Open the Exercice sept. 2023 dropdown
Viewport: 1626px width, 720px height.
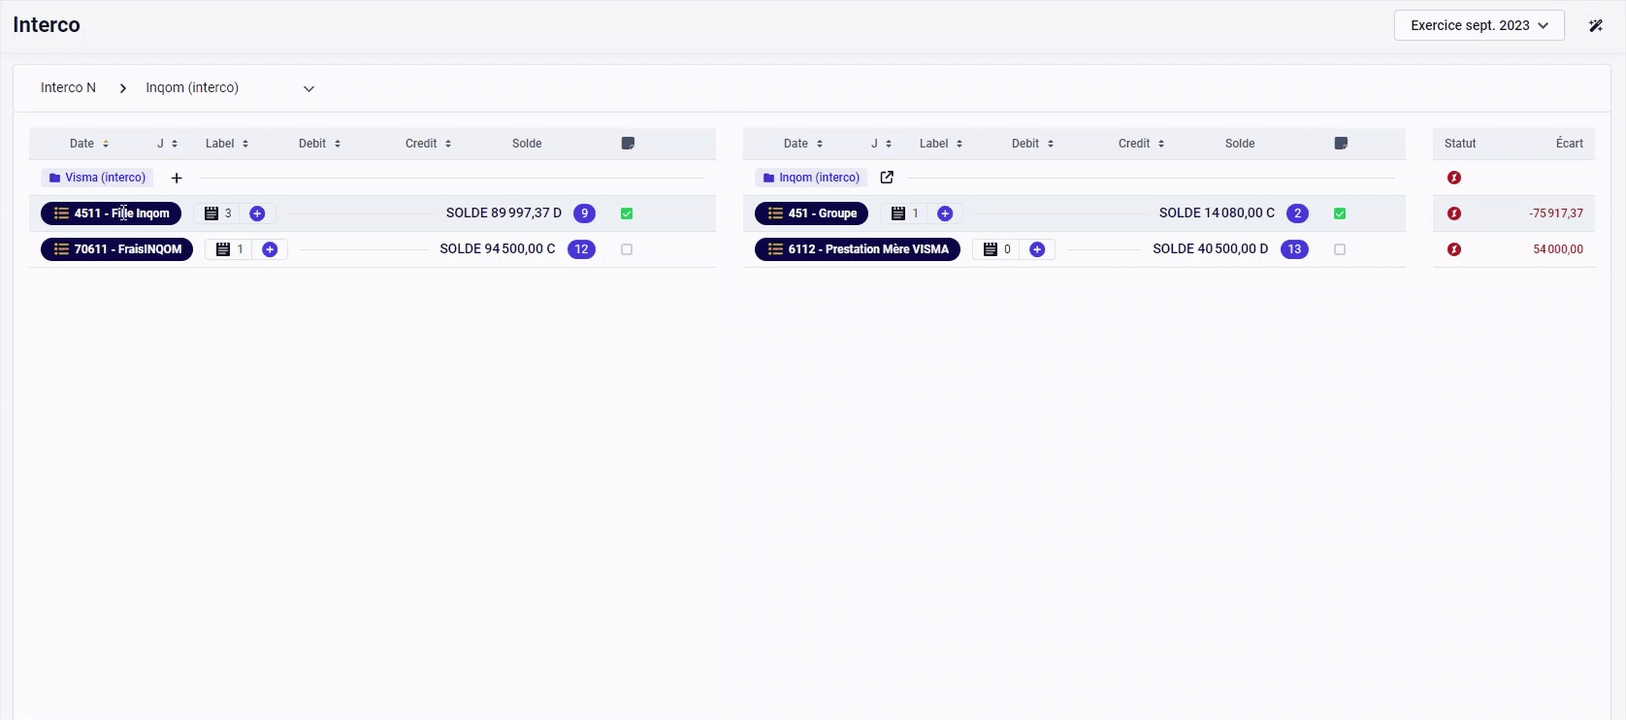pyautogui.click(x=1478, y=26)
